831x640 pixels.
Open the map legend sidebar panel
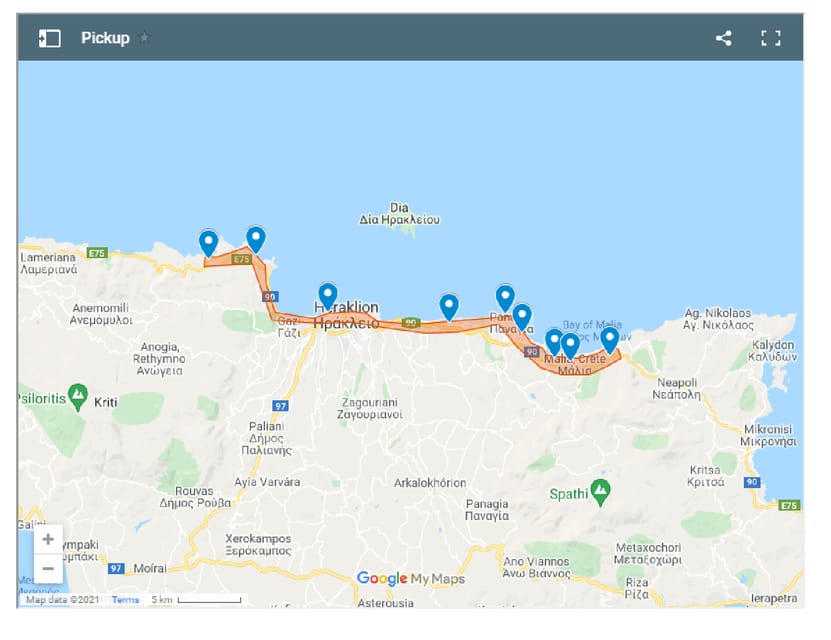[50, 38]
